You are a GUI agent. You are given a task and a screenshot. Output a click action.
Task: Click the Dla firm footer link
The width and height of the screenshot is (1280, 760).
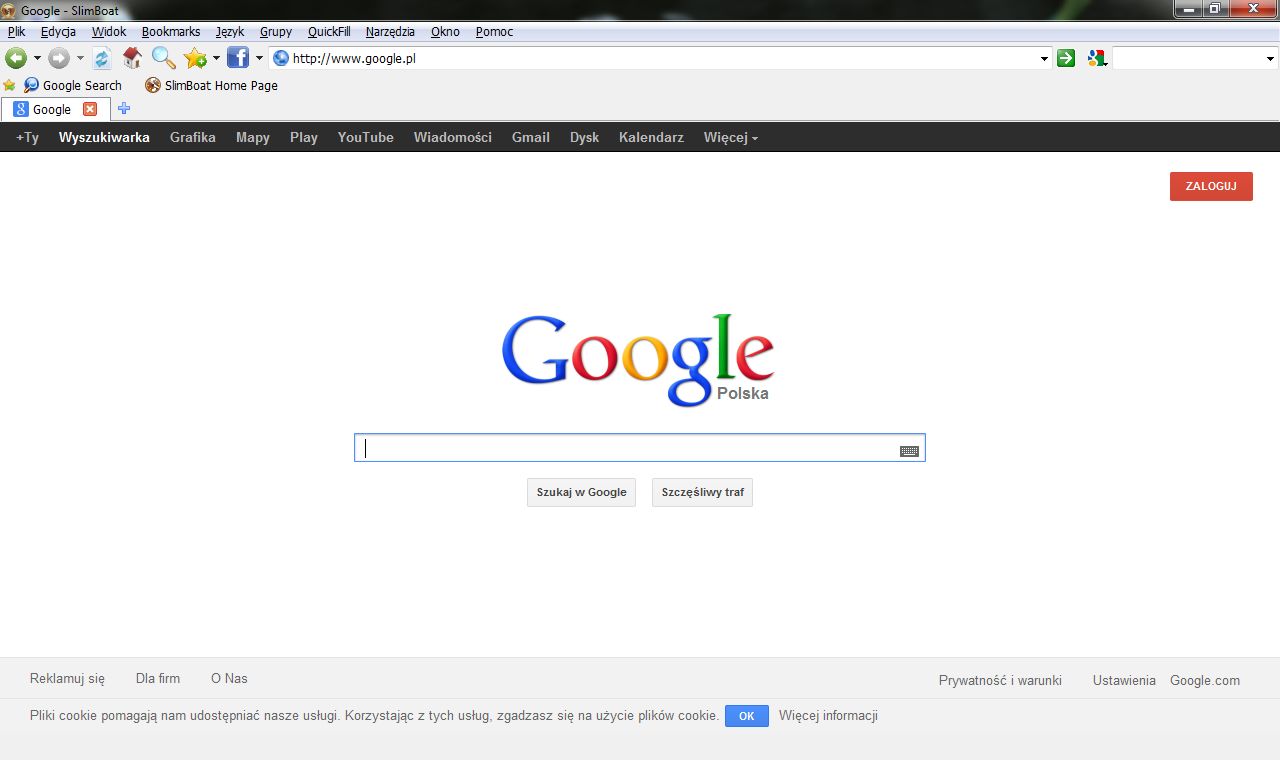[x=158, y=678]
